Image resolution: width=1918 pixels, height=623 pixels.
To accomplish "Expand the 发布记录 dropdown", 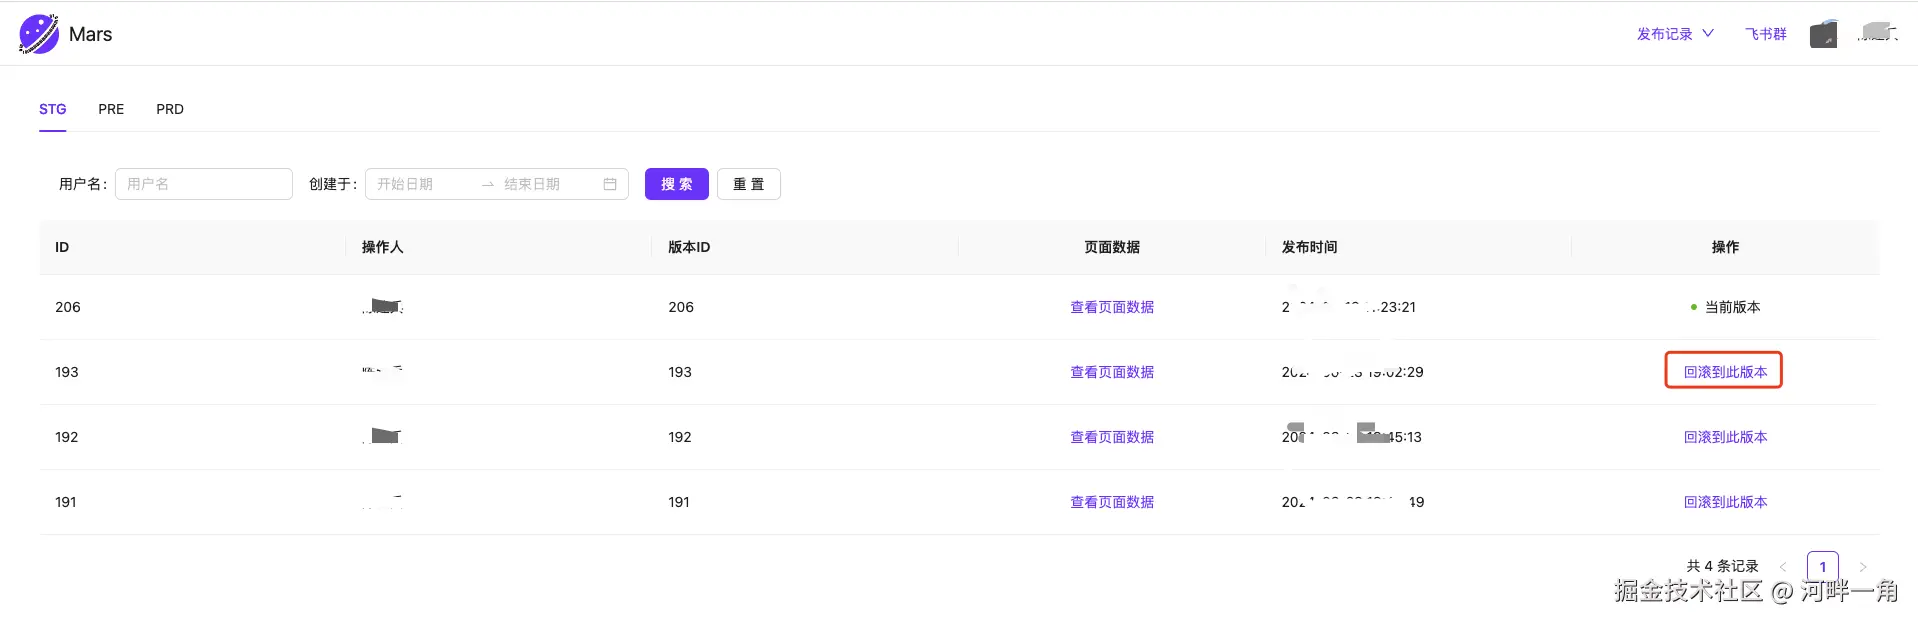I will coord(1675,34).
